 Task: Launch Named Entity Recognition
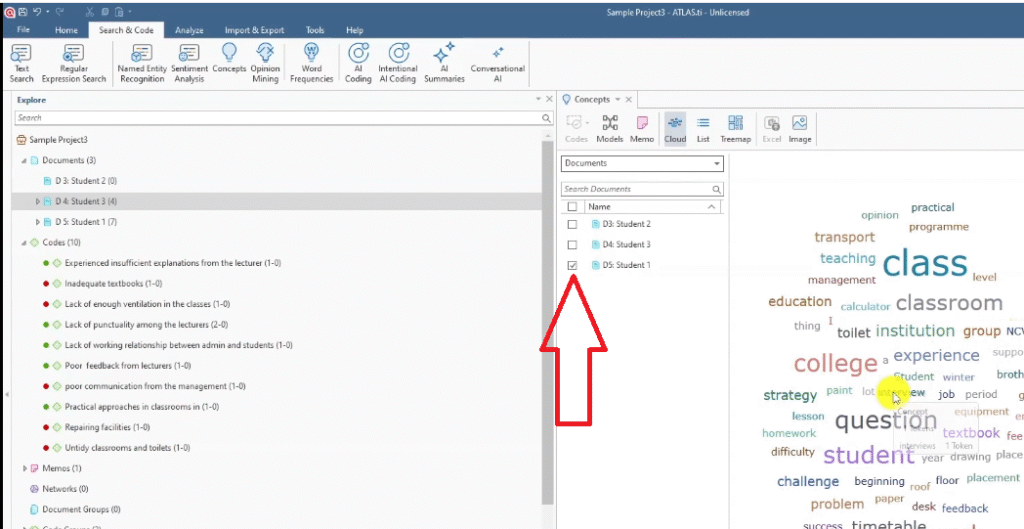coord(142,62)
